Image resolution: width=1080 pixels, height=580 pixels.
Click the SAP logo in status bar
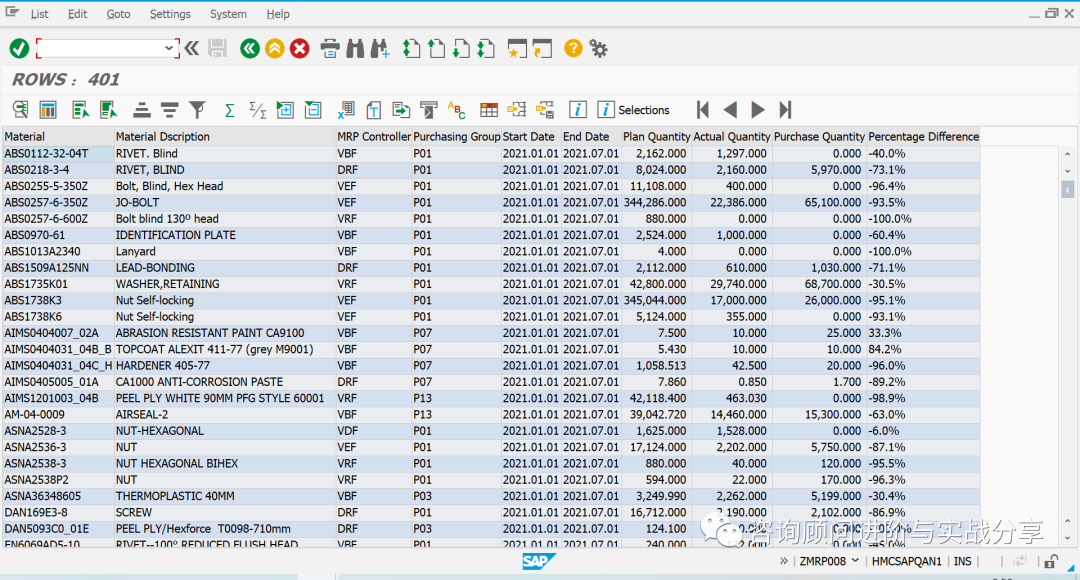538,561
